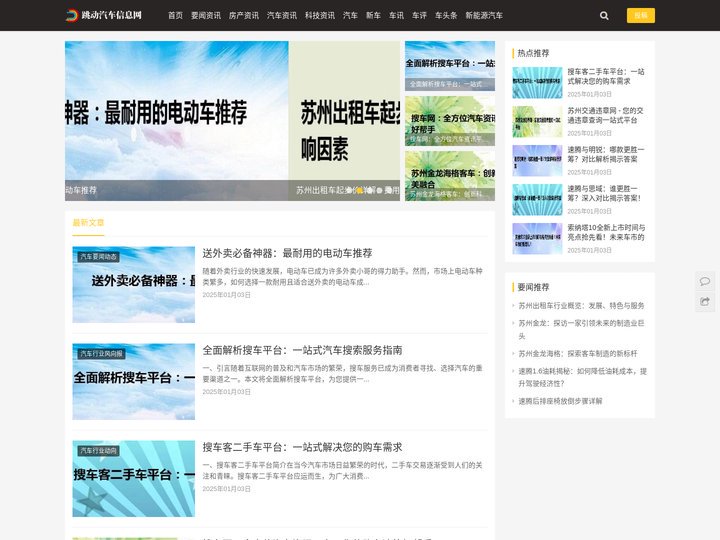The image size is (720, 540).
Task: Open side banner 搜车网：全方位汽车资讯
Action: click(450, 121)
